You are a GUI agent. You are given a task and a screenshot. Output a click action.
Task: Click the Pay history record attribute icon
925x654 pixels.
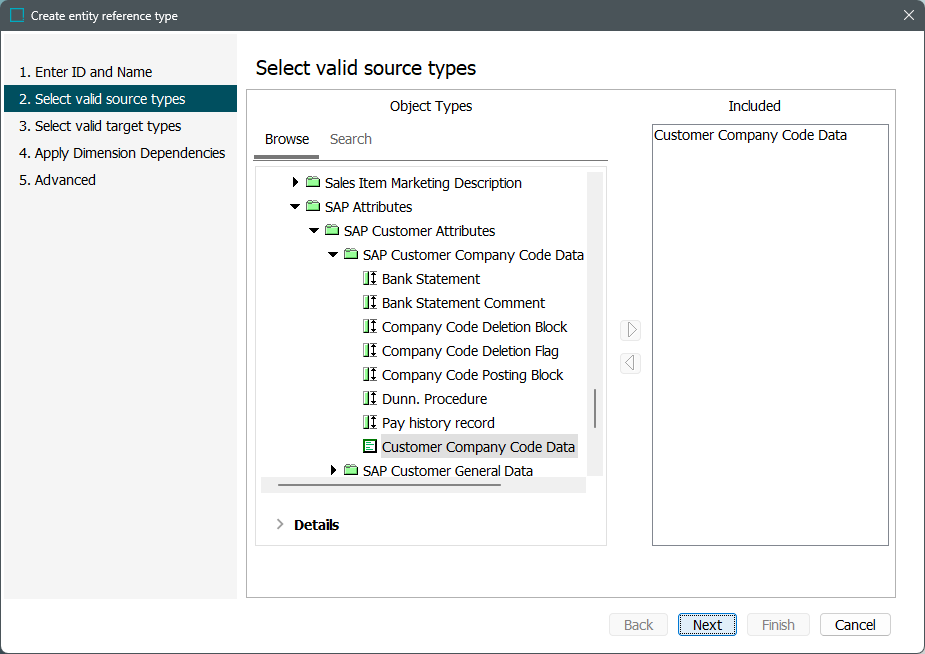(x=369, y=422)
